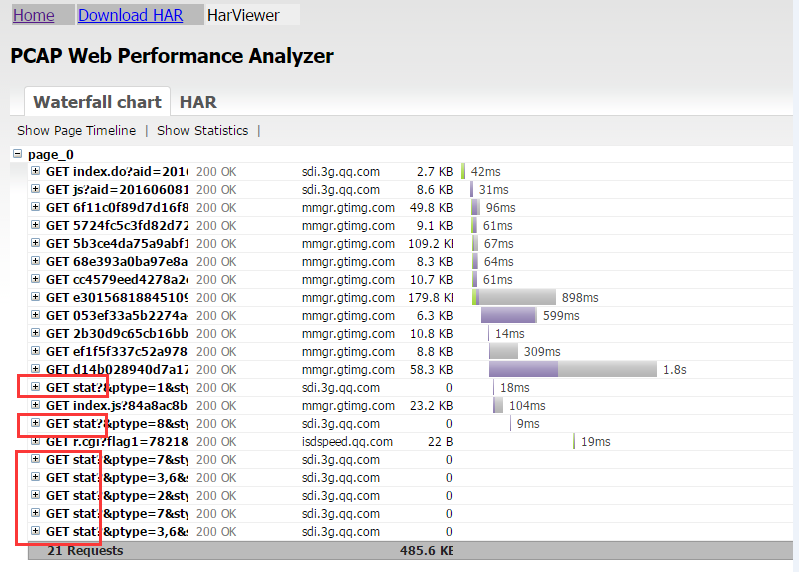The width and height of the screenshot is (799, 572).
Task: Click Show Page Timeline
Action: (x=76, y=130)
